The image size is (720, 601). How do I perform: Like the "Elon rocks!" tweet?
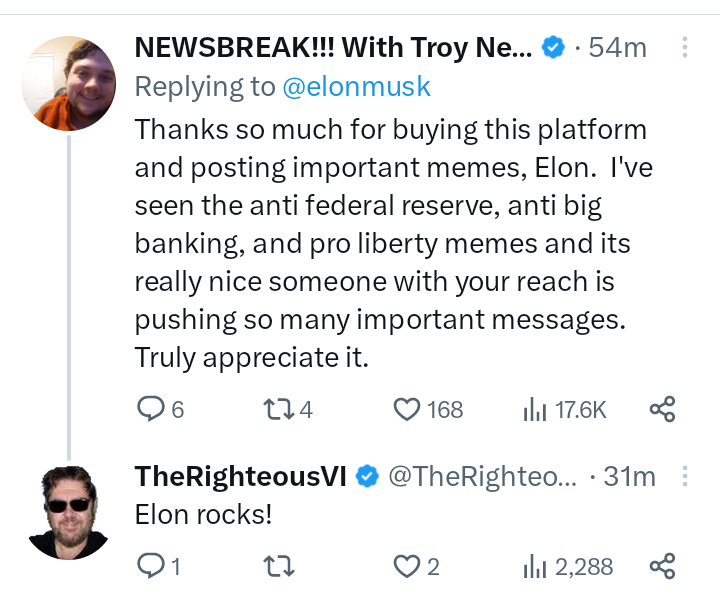407,567
